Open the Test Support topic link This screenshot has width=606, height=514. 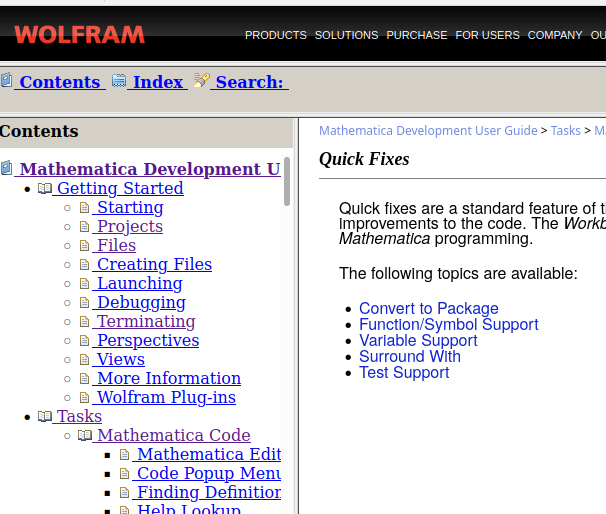[404, 373]
